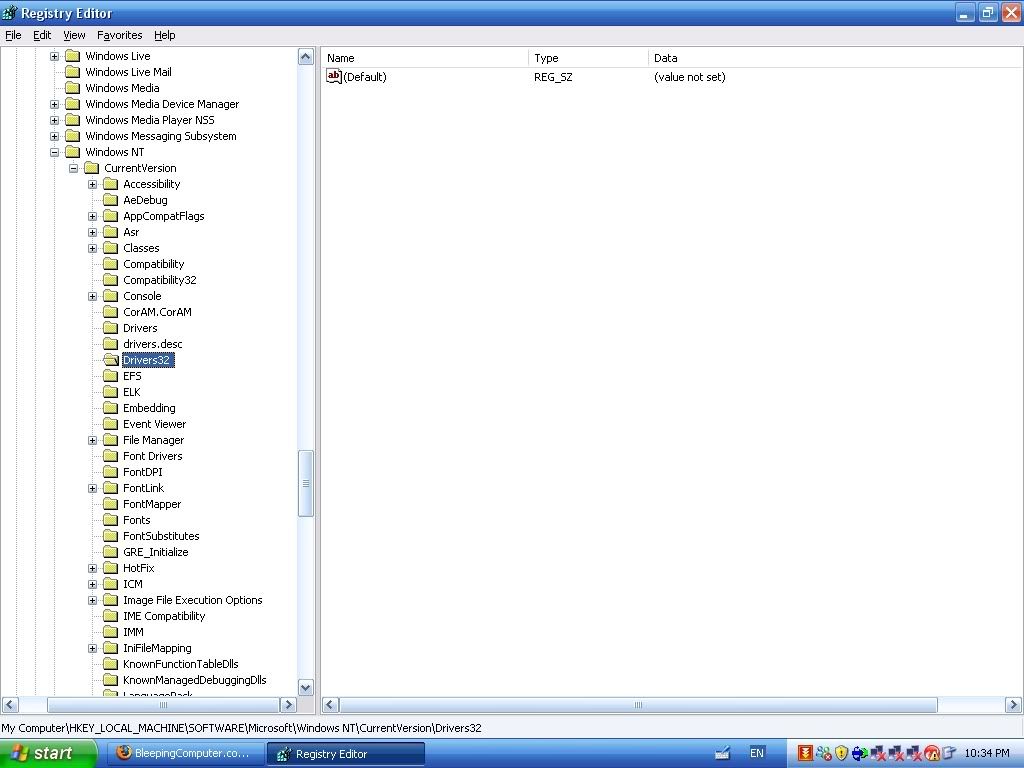Image resolution: width=1024 pixels, height=768 pixels.
Task: Click the tree pane scroll up arrow
Action: click(306, 57)
